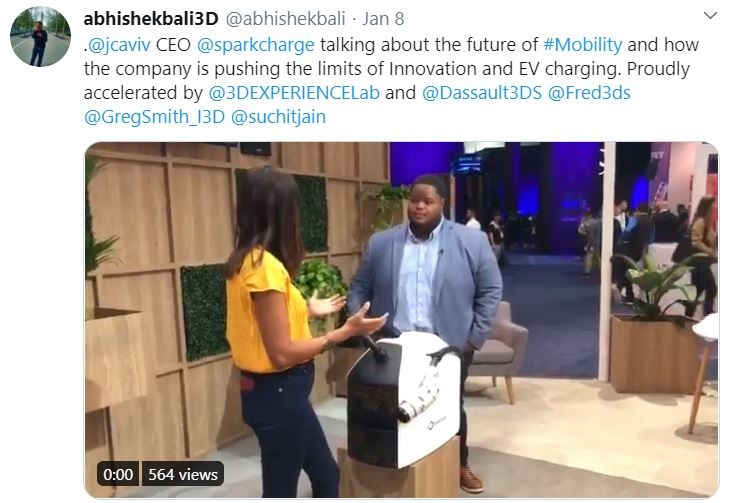Open the @Dassault3DS profile mention
Screen dimensions: 729x503
click(482, 93)
